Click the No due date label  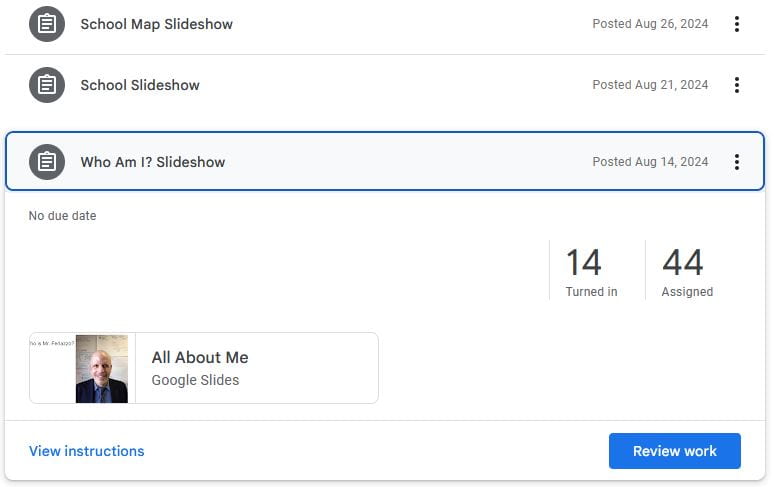(62, 216)
